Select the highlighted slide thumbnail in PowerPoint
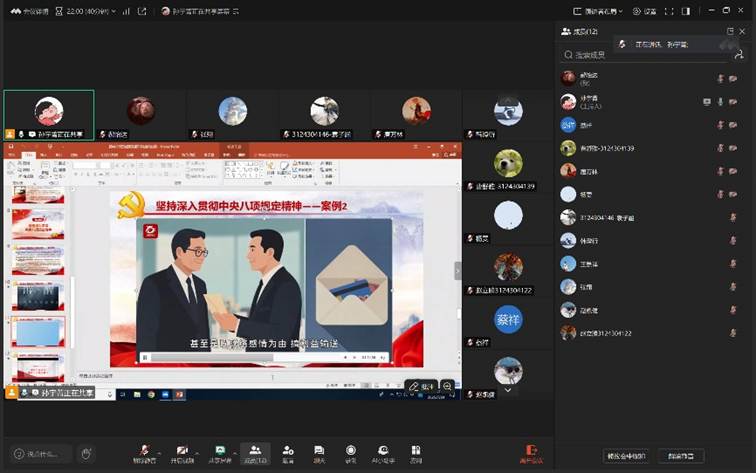Screen dimensions: 756x473 click(x=37, y=331)
